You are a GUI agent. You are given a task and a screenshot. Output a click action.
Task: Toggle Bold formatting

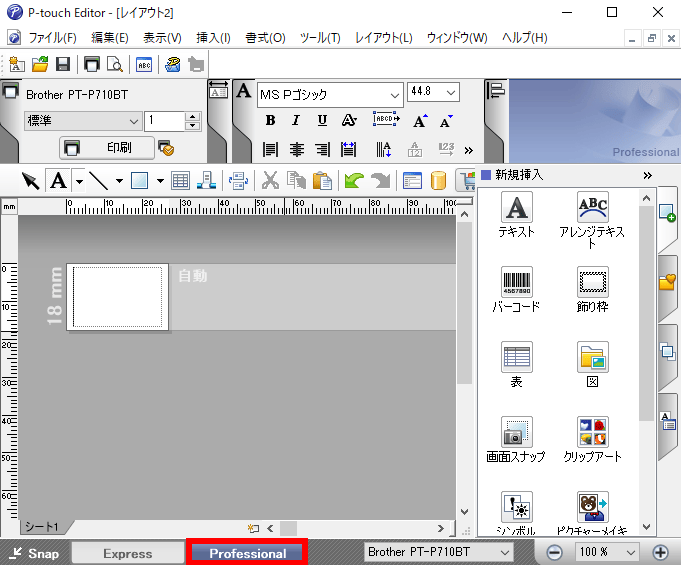coord(270,120)
